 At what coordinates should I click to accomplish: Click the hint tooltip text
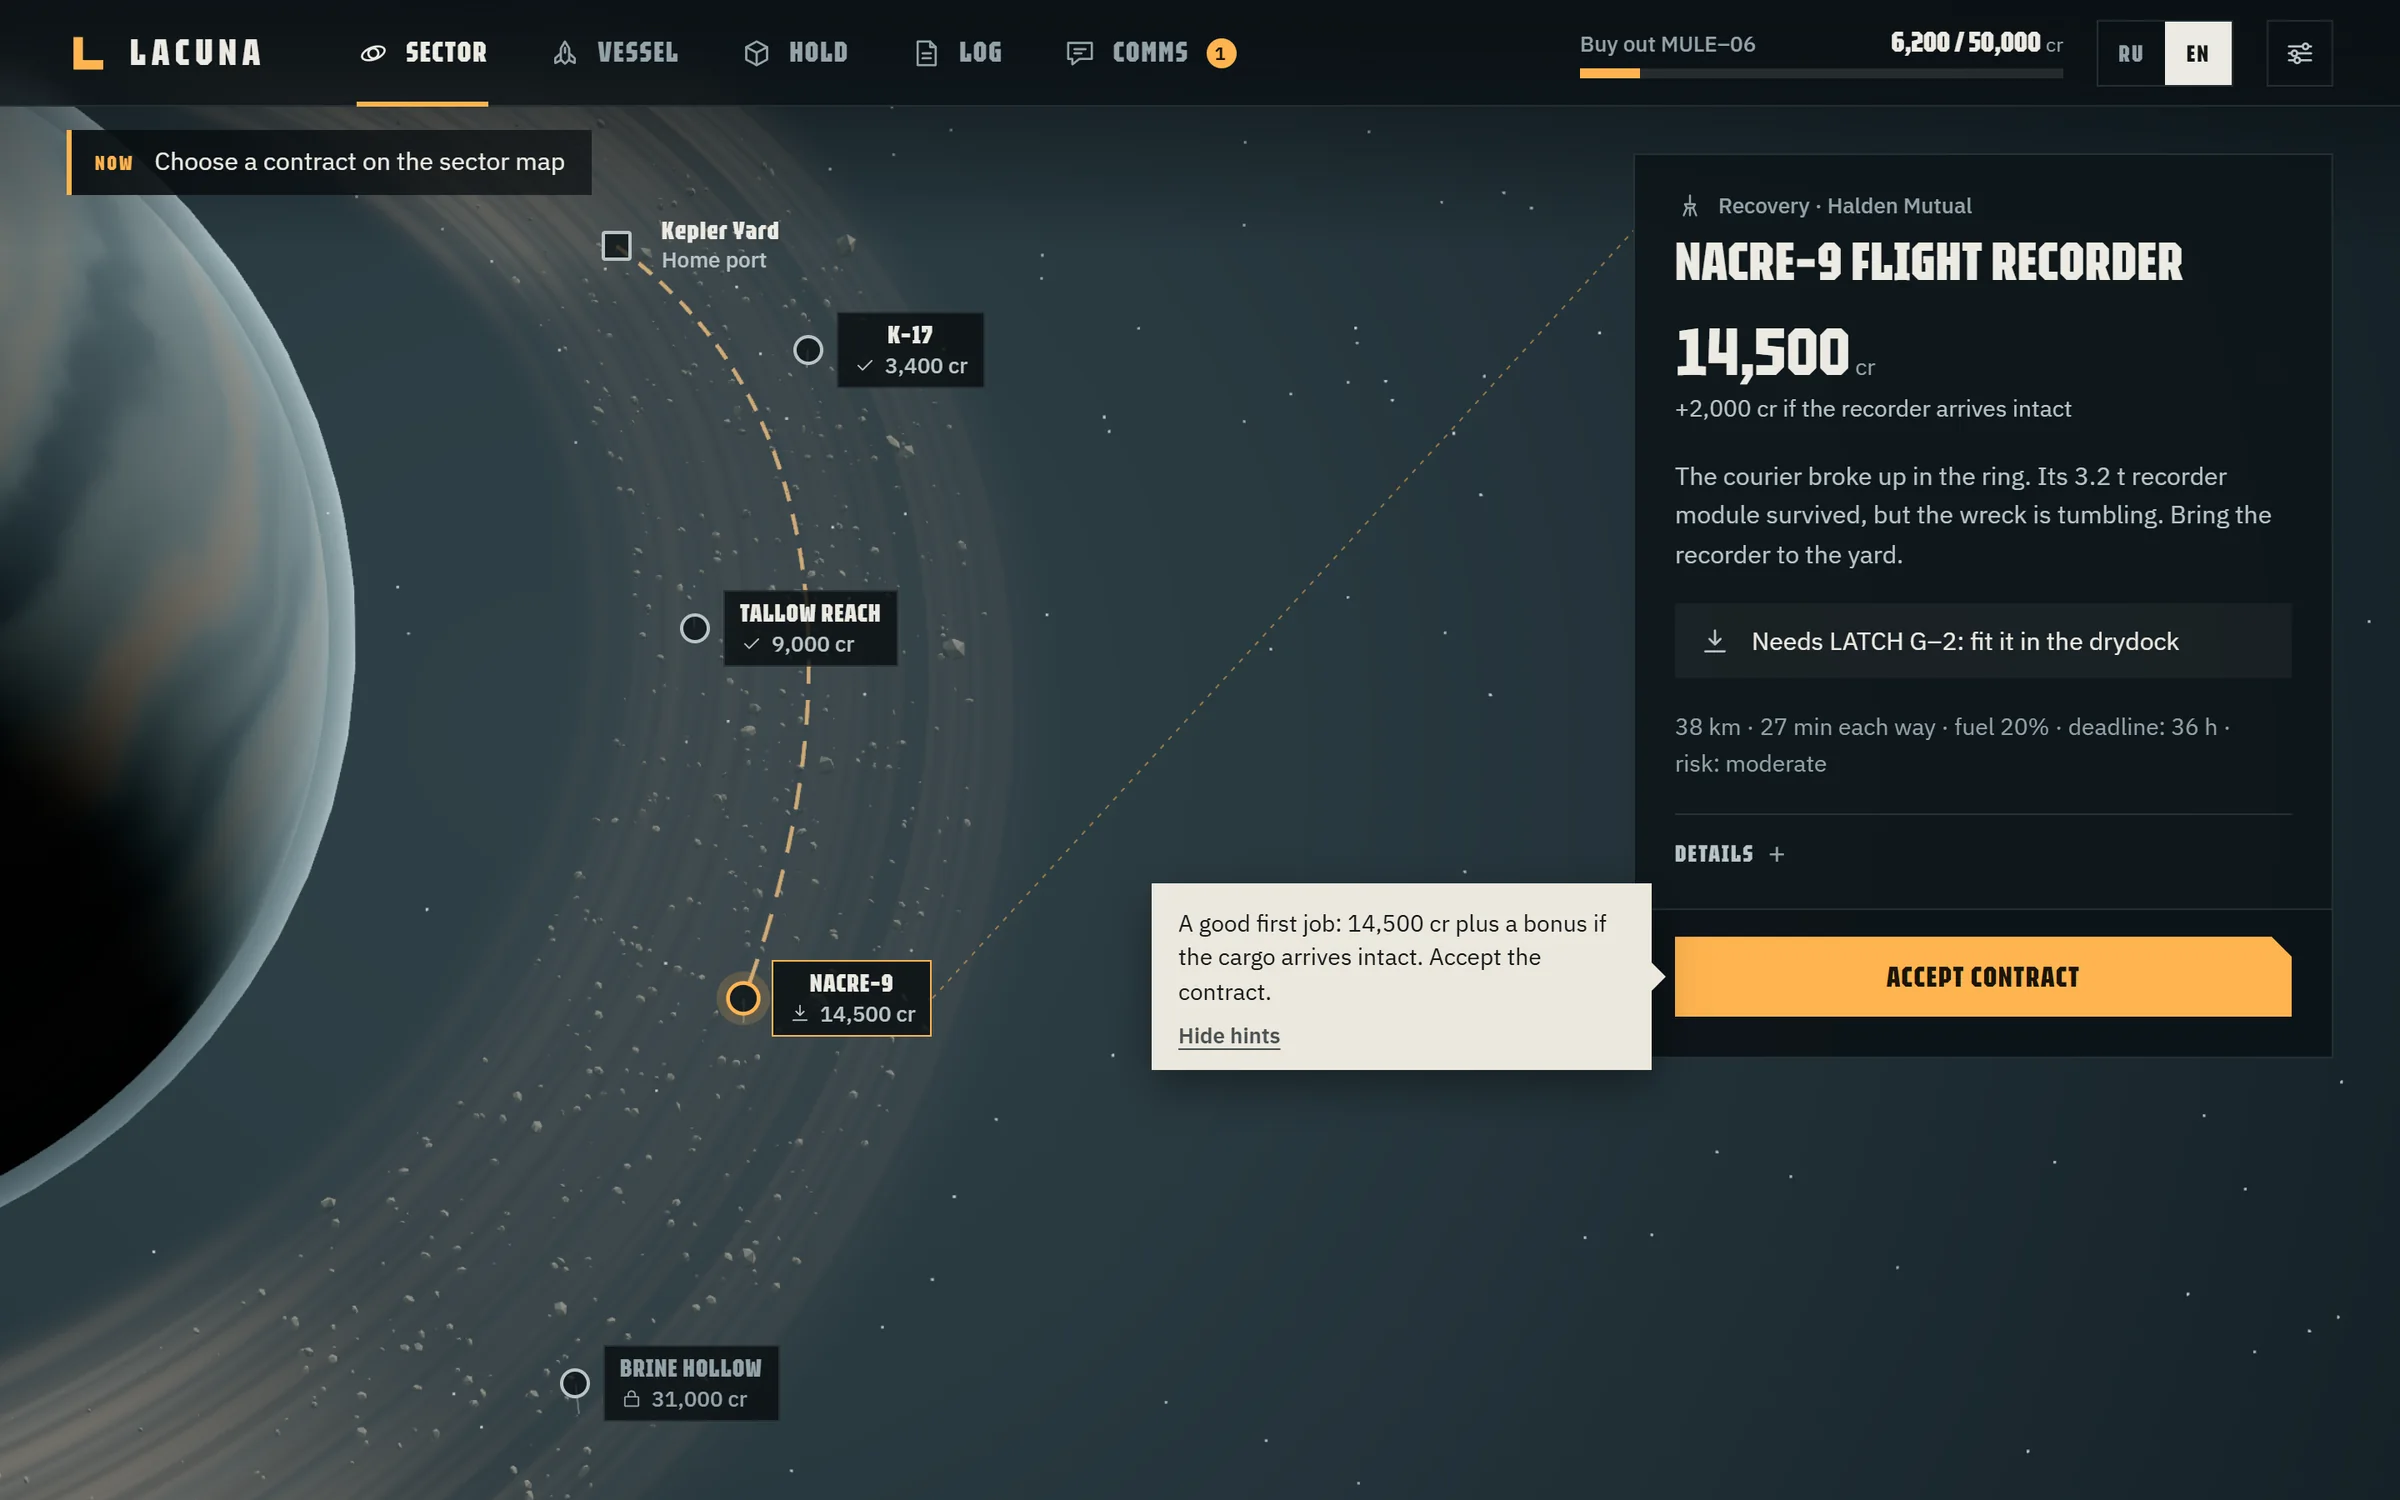(x=1392, y=957)
